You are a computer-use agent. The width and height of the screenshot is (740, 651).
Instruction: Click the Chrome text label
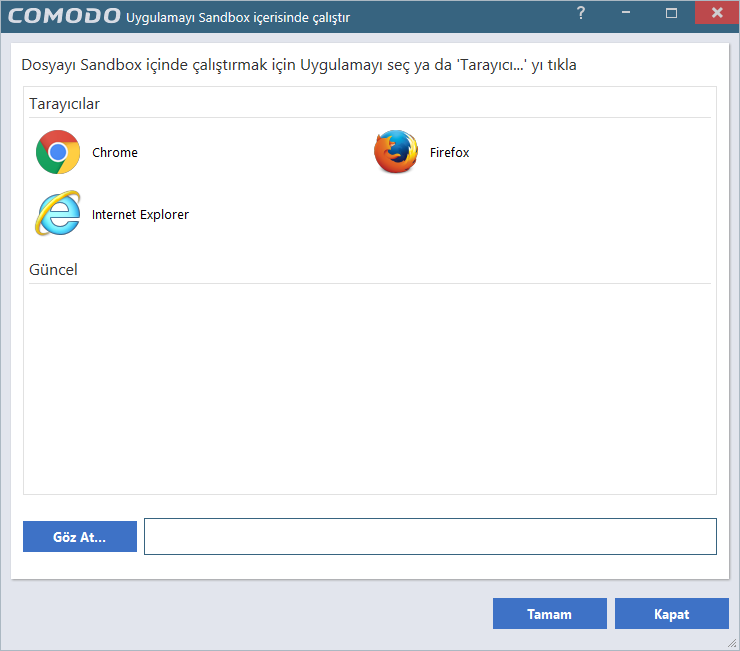click(x=115, y=152)
